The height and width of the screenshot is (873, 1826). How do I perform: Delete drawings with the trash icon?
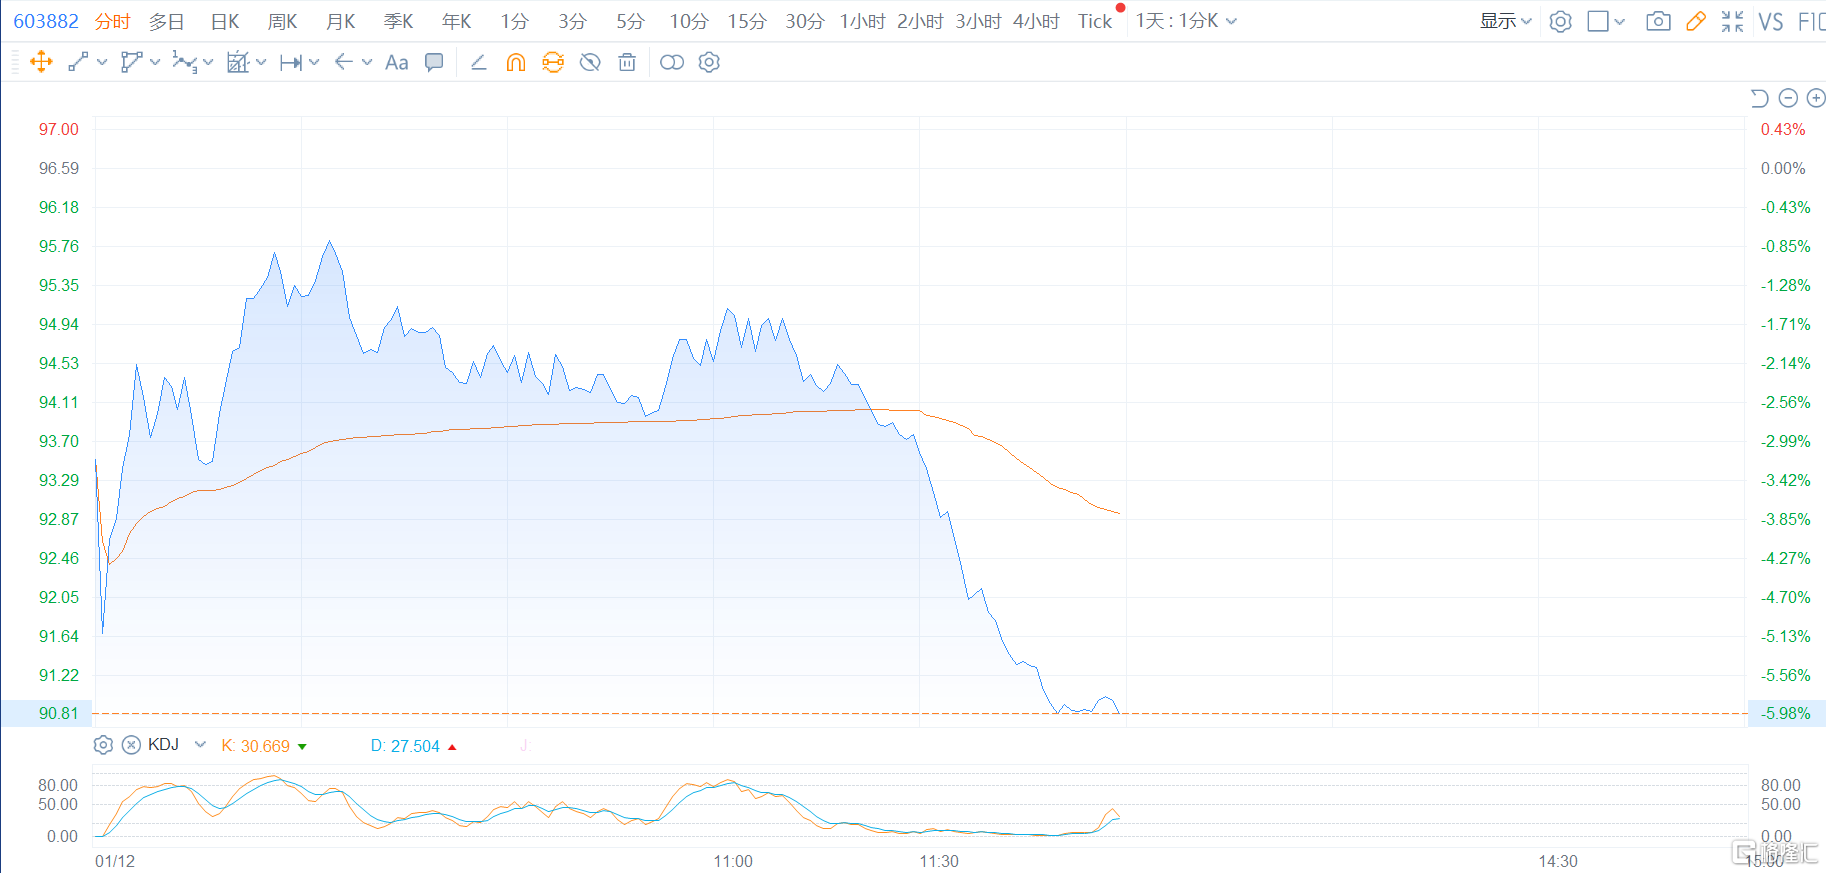click(627, 62)
